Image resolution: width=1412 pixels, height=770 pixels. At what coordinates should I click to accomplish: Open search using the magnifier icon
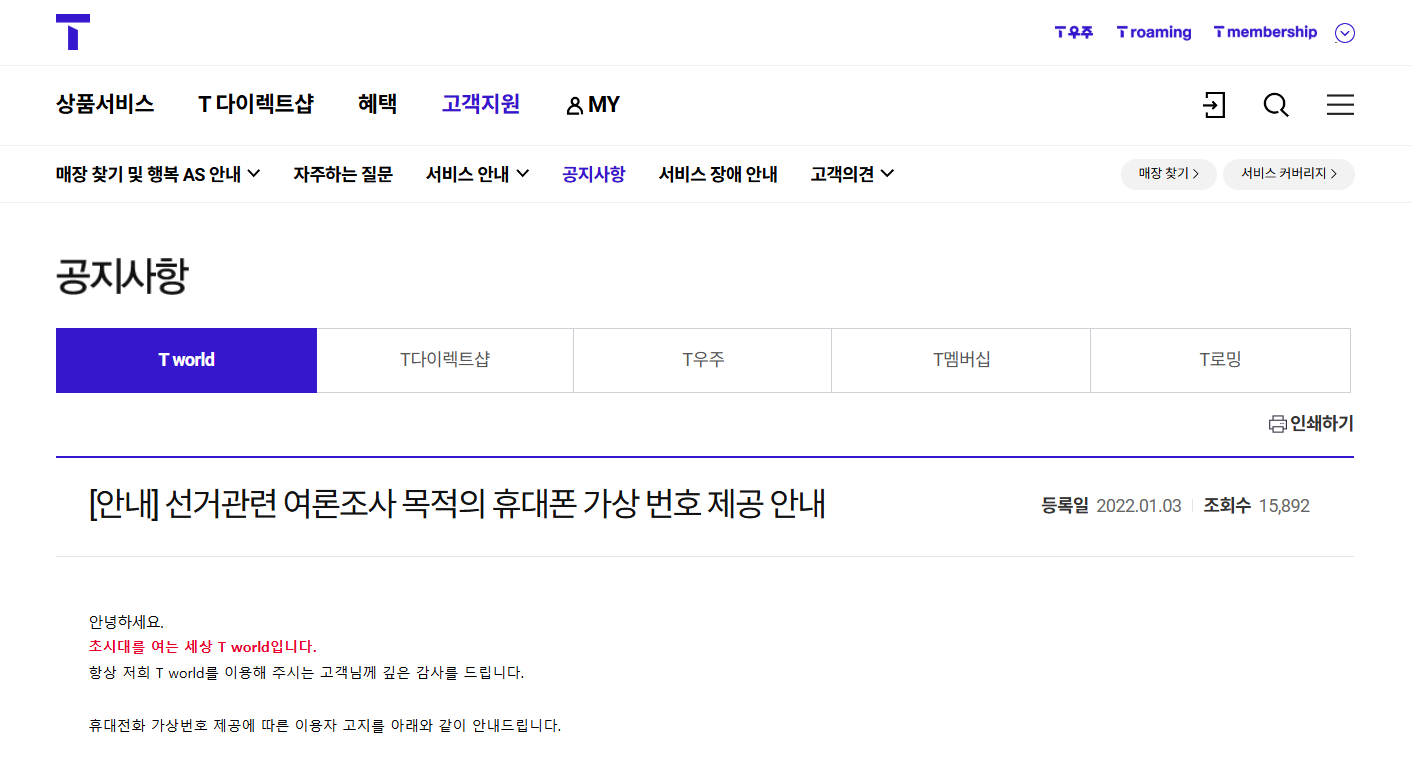pos(1276,104)
